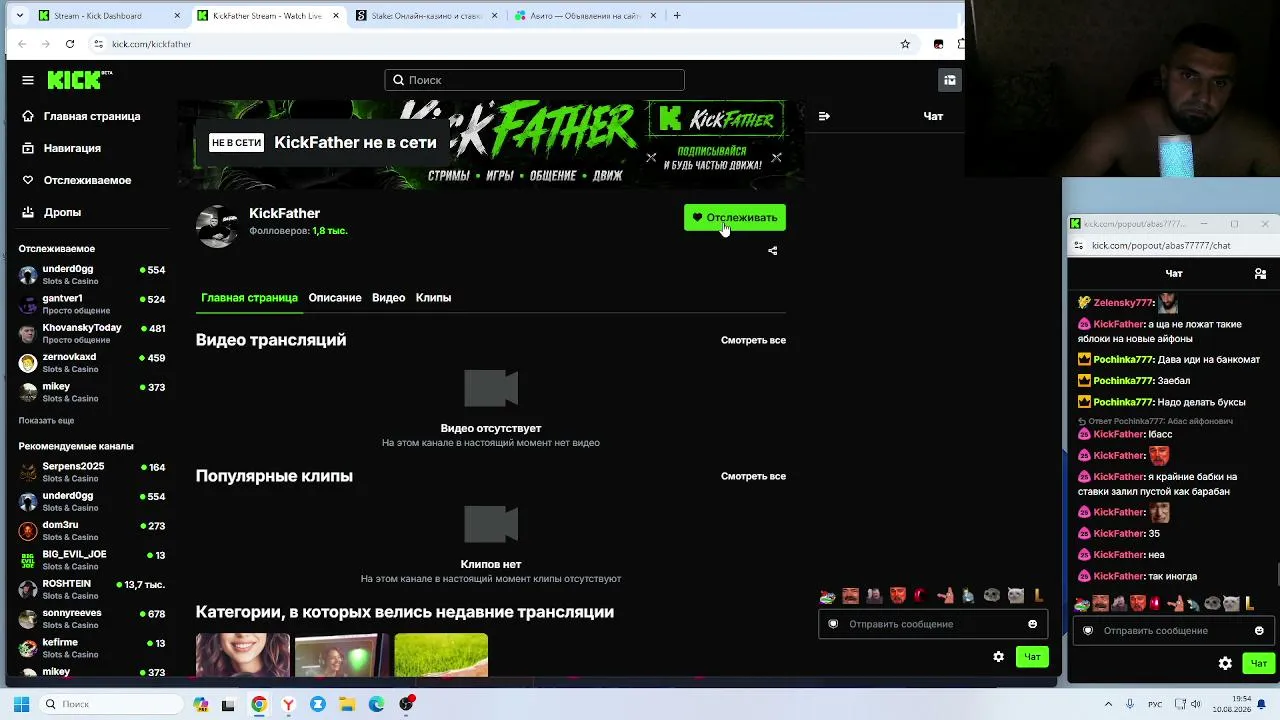Screen dimensions: 1280x720
Task: Open the emoji picker in main chat input
Action: click(1032, 624)
